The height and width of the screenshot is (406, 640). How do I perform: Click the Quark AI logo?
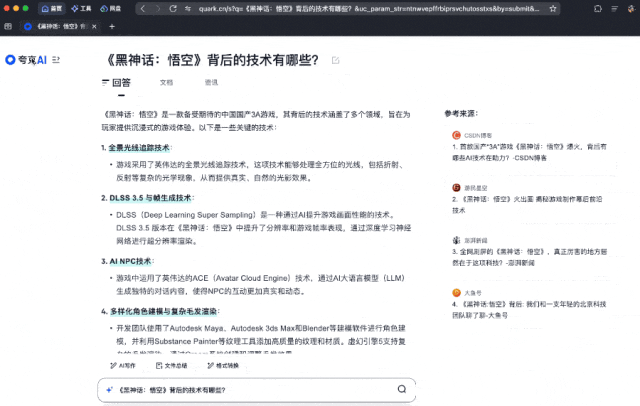click(x=27, y=60)
